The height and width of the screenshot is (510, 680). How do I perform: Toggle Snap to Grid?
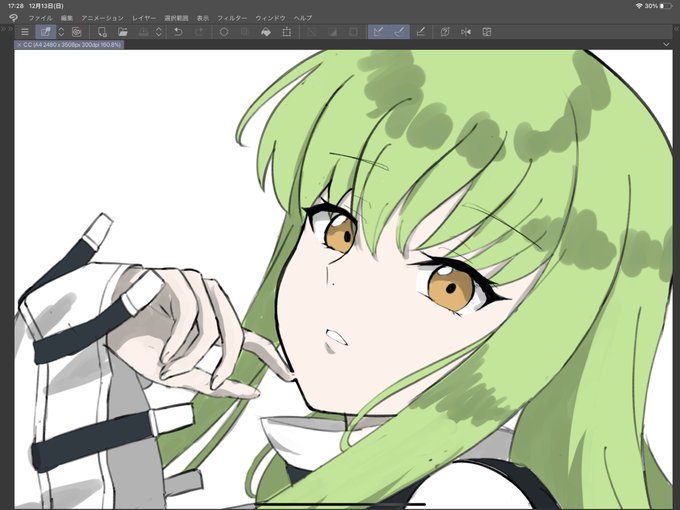(x=420, y=32)
